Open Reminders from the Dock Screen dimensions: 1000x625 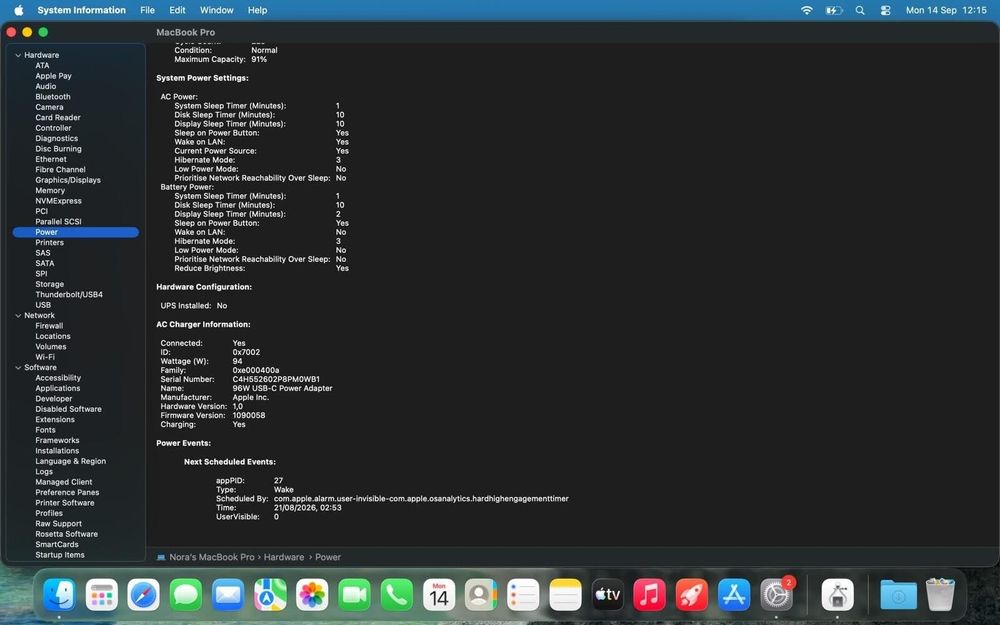(523, 595)
